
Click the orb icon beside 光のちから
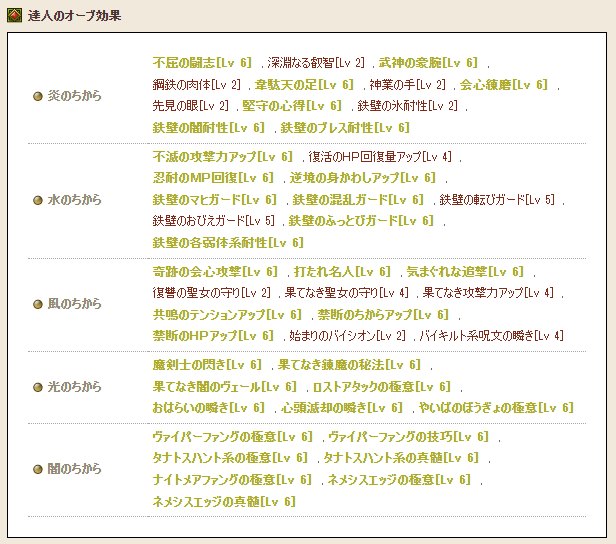pos(38,387)
